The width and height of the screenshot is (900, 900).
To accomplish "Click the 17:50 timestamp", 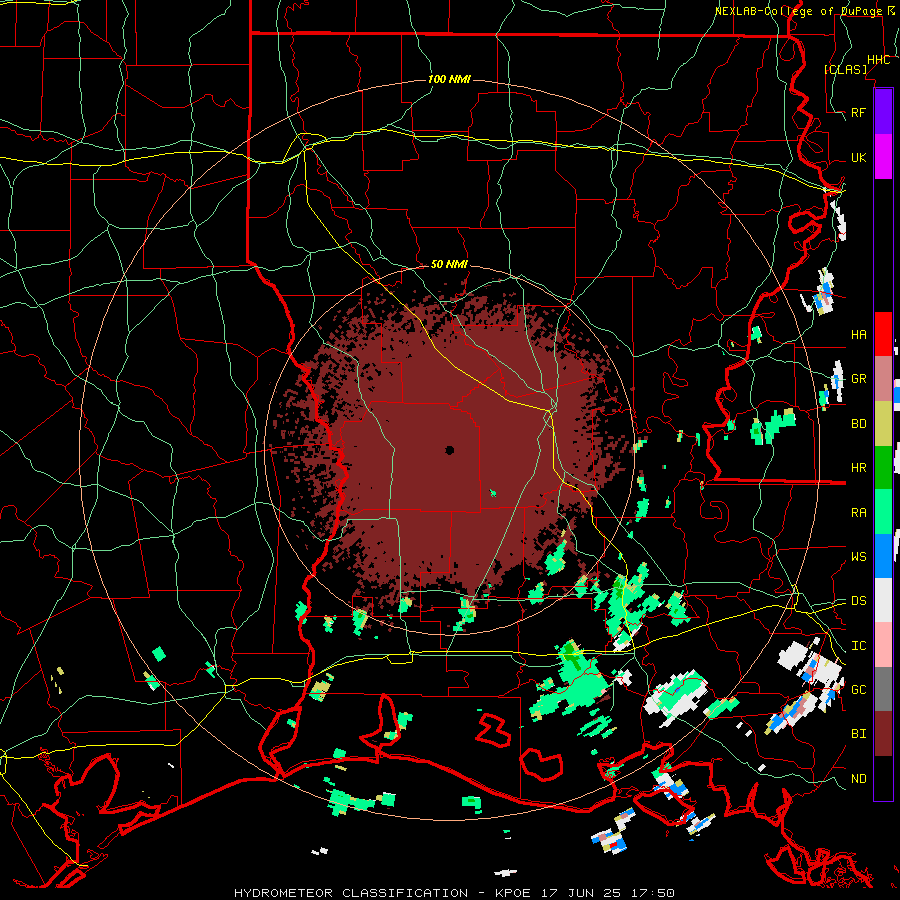I will point(655,893).
